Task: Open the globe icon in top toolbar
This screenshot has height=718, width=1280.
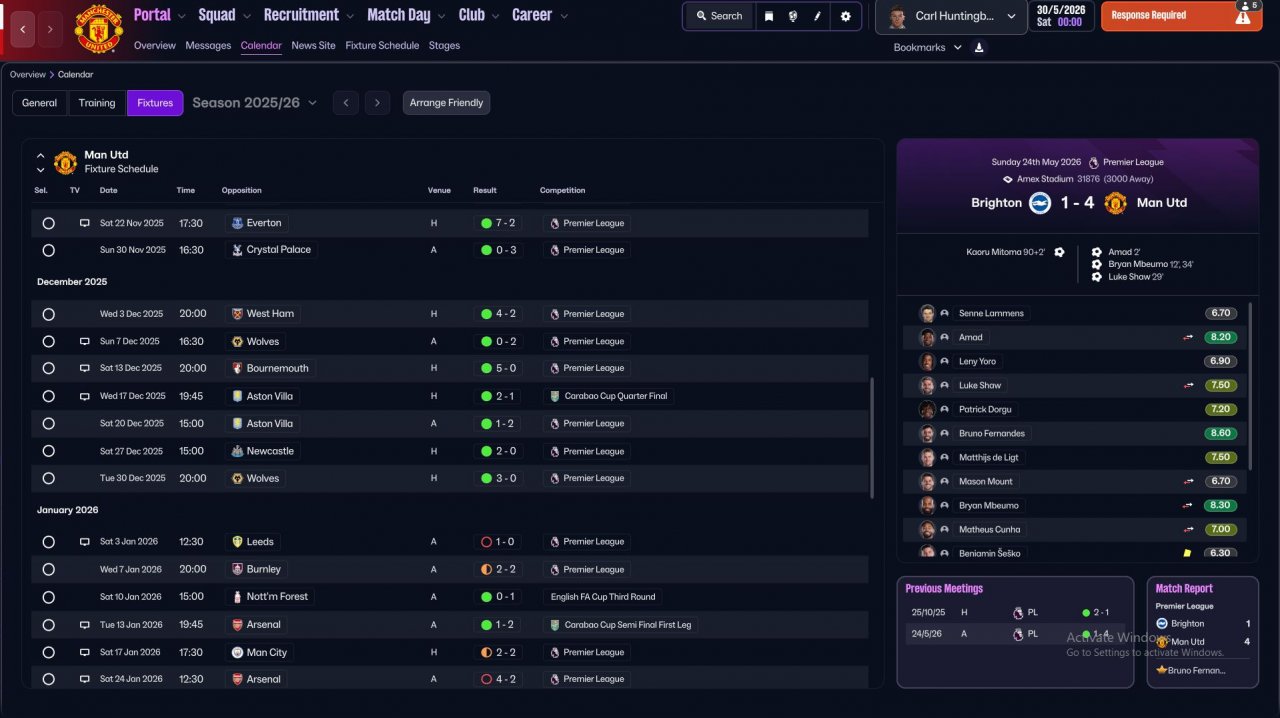Action: click(x=793, y=16)
